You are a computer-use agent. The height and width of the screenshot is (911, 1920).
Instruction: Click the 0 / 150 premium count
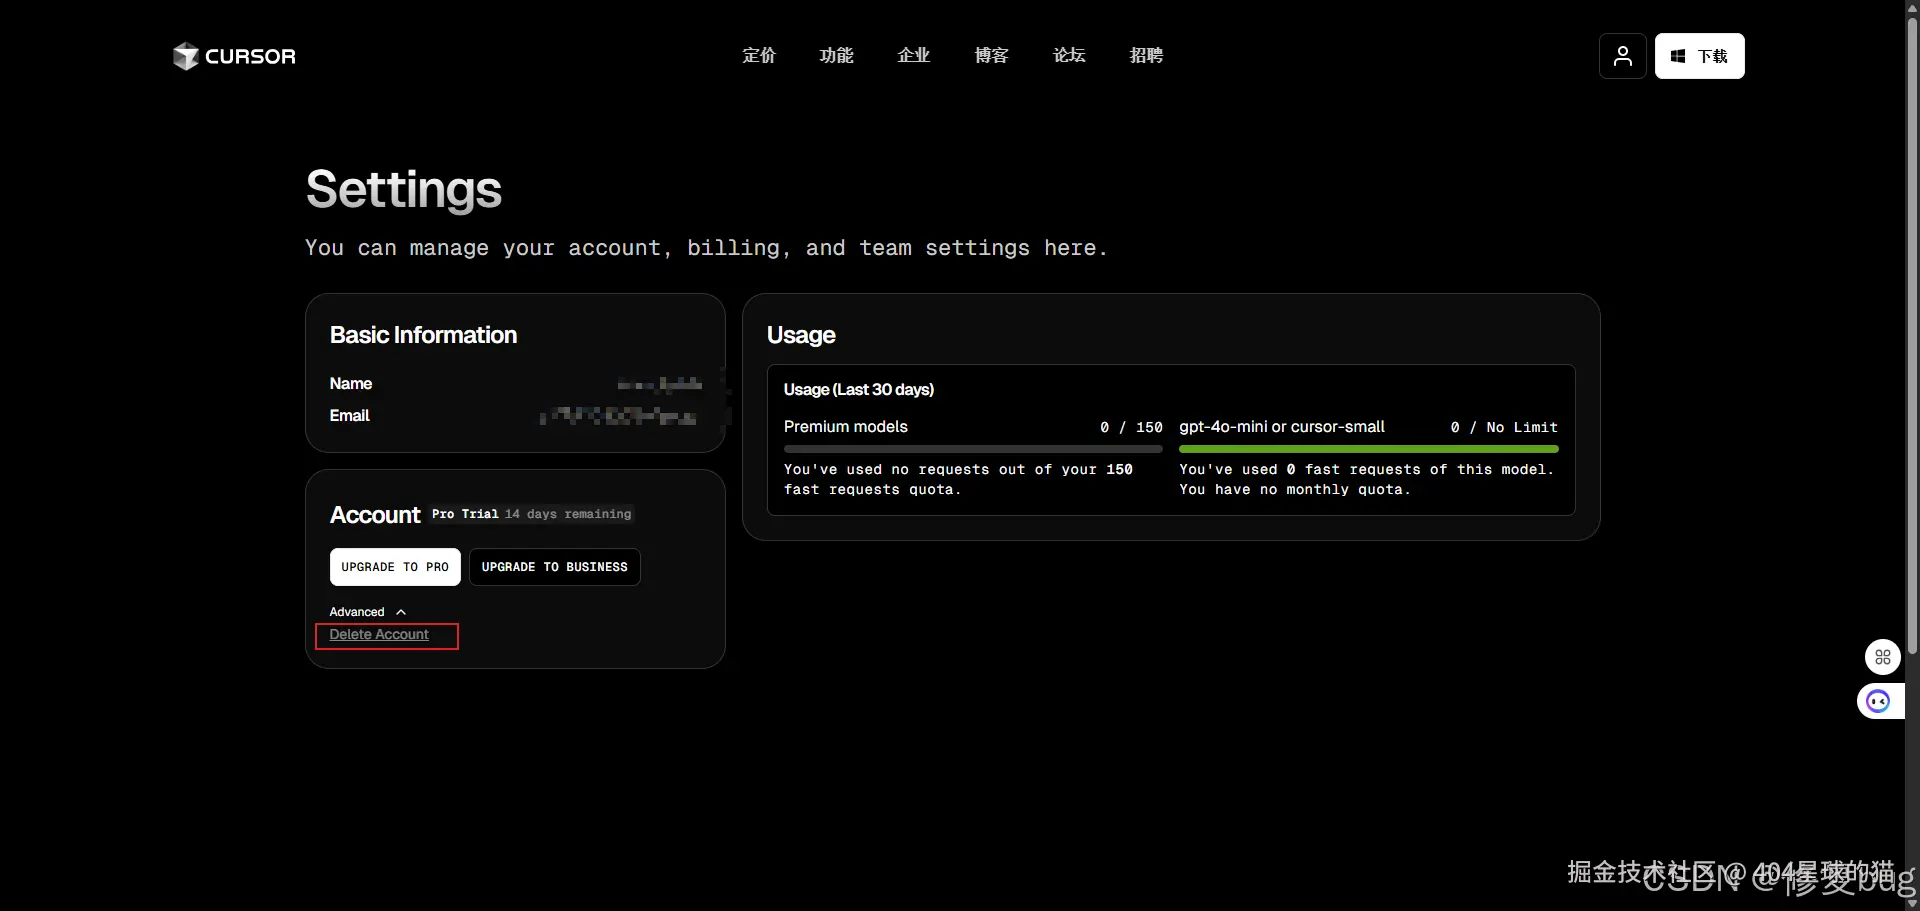tap(1131, 427)
